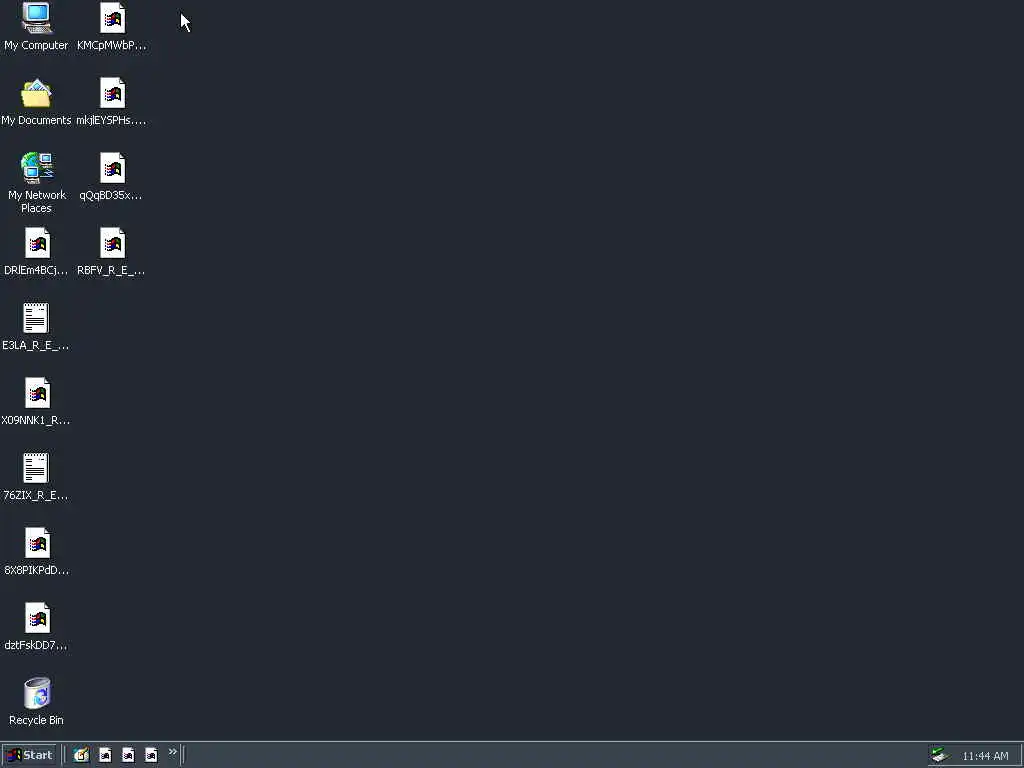Click the safely remove hardware tray icon
The height and width of the screenshot is (768, 1024).
(940, 756)
